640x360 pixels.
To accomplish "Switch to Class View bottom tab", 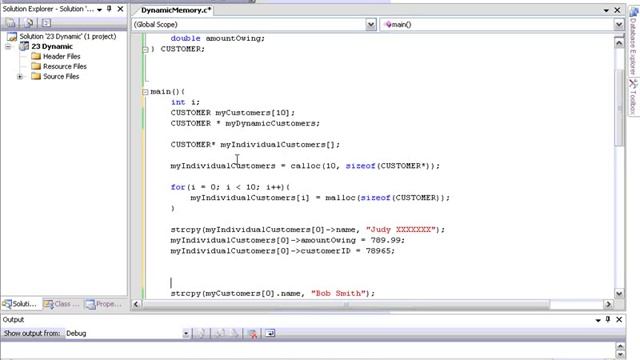I will coord(62,304).
